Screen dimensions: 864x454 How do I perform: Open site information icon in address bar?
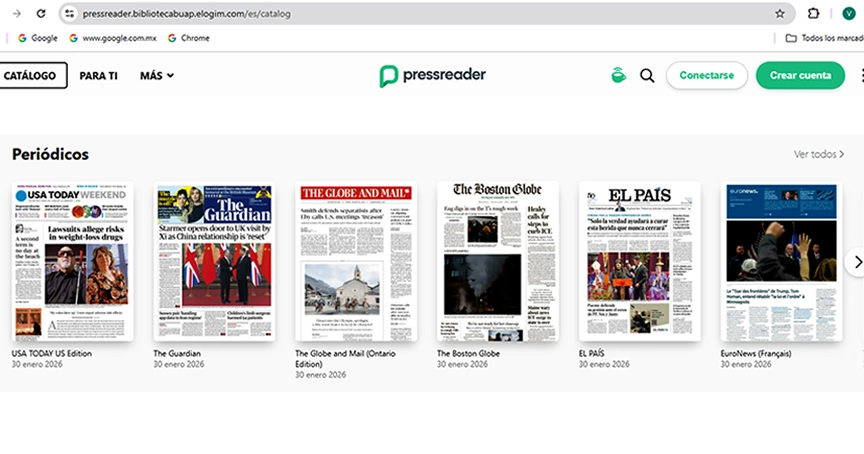(x=69, y=13)
